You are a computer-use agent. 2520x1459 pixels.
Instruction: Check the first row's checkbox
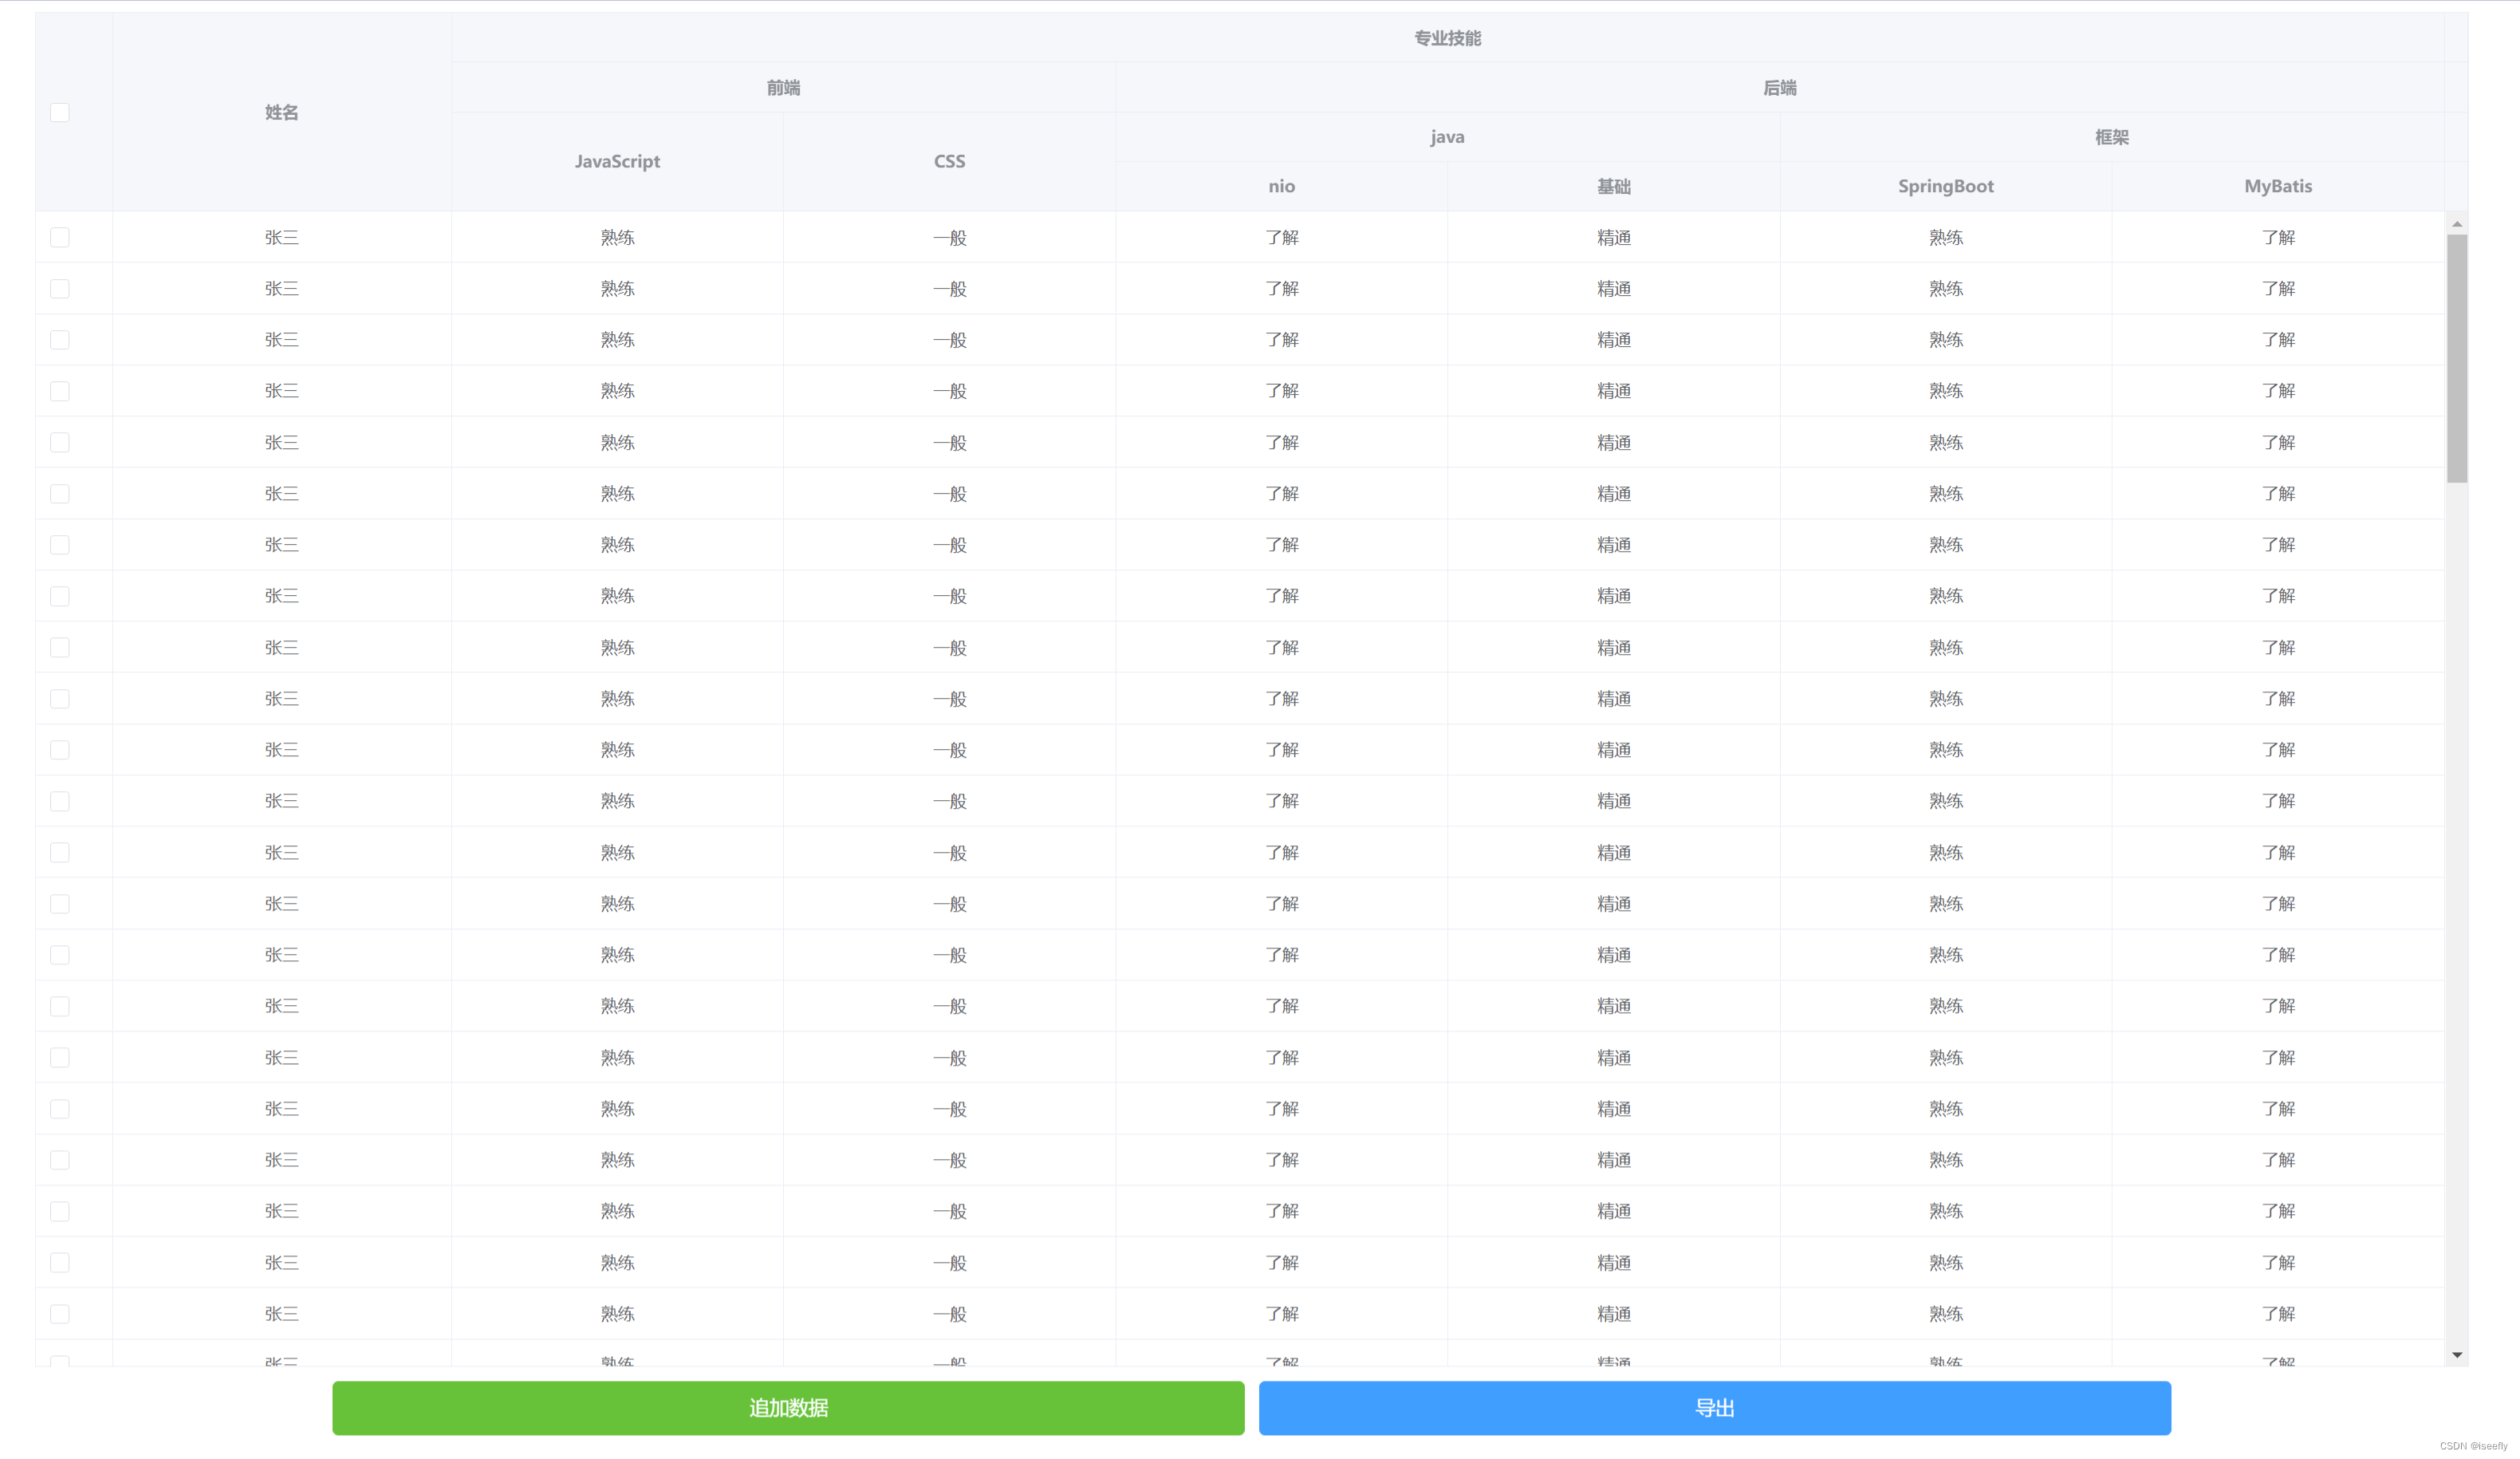[60, 237]
